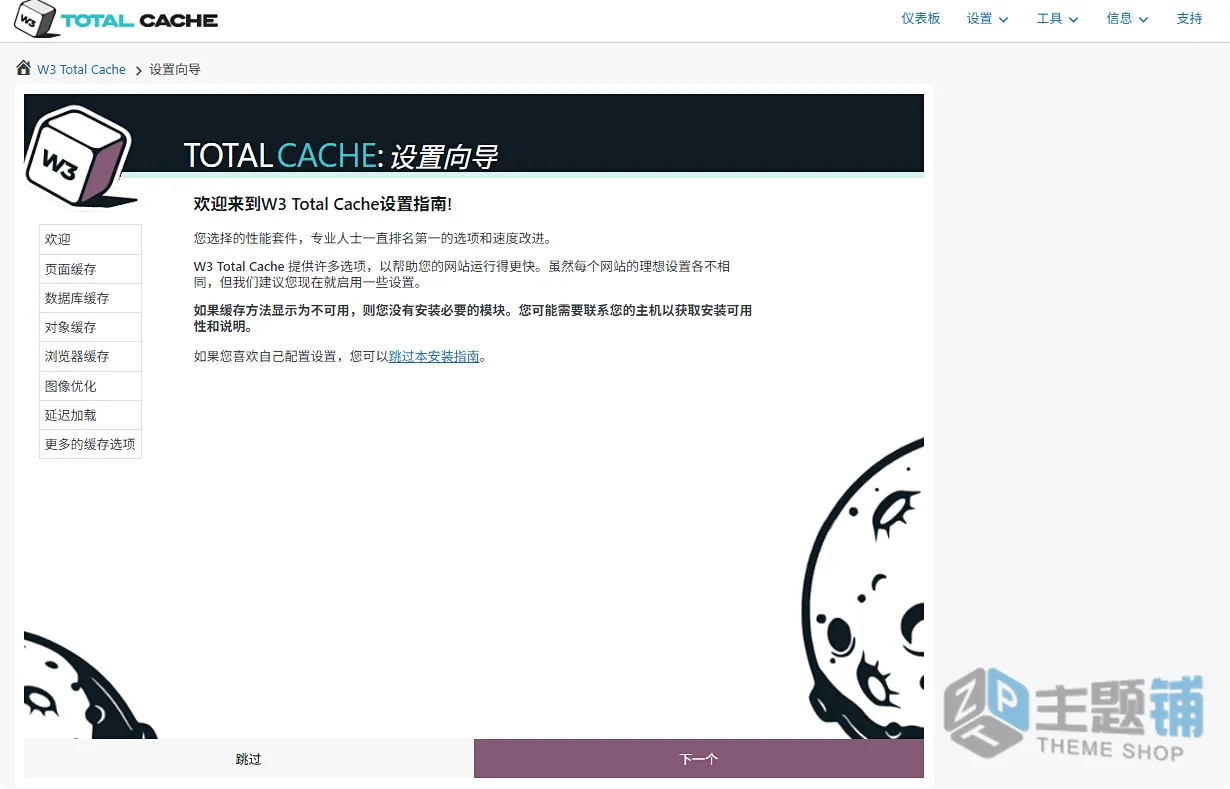
Task: Select the 对象缓存 wizard step
Action: coord(90,327)
